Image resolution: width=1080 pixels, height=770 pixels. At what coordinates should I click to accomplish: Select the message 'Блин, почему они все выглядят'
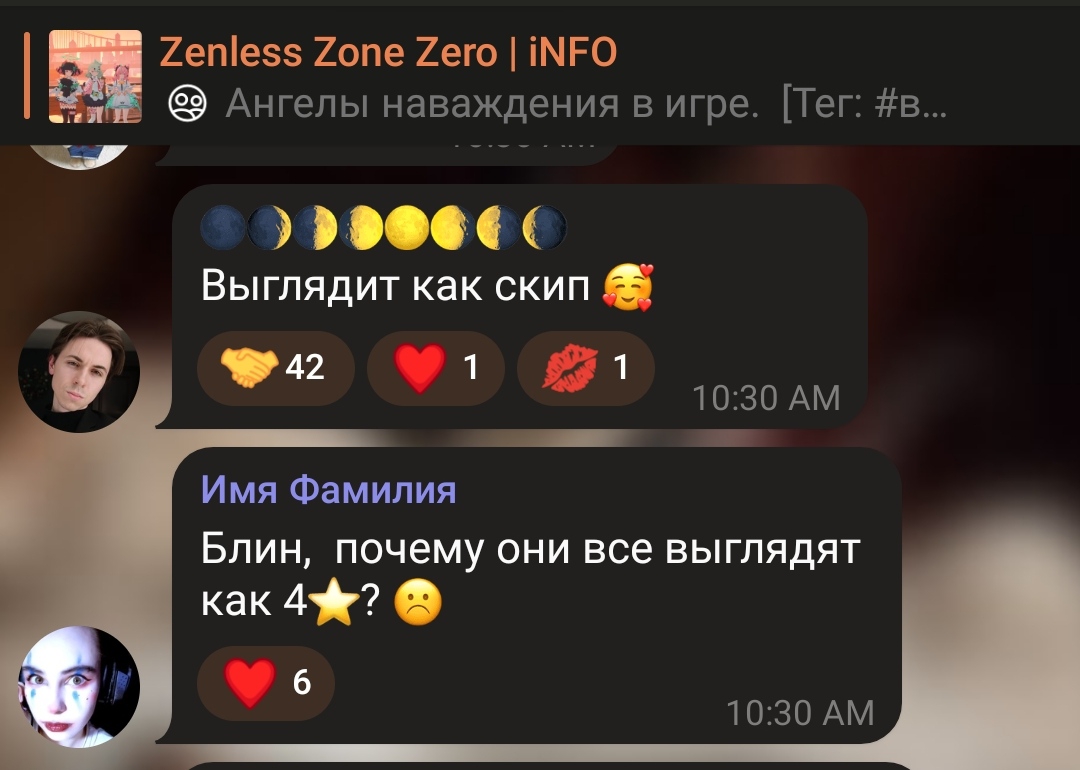click(x=530, y=551)
